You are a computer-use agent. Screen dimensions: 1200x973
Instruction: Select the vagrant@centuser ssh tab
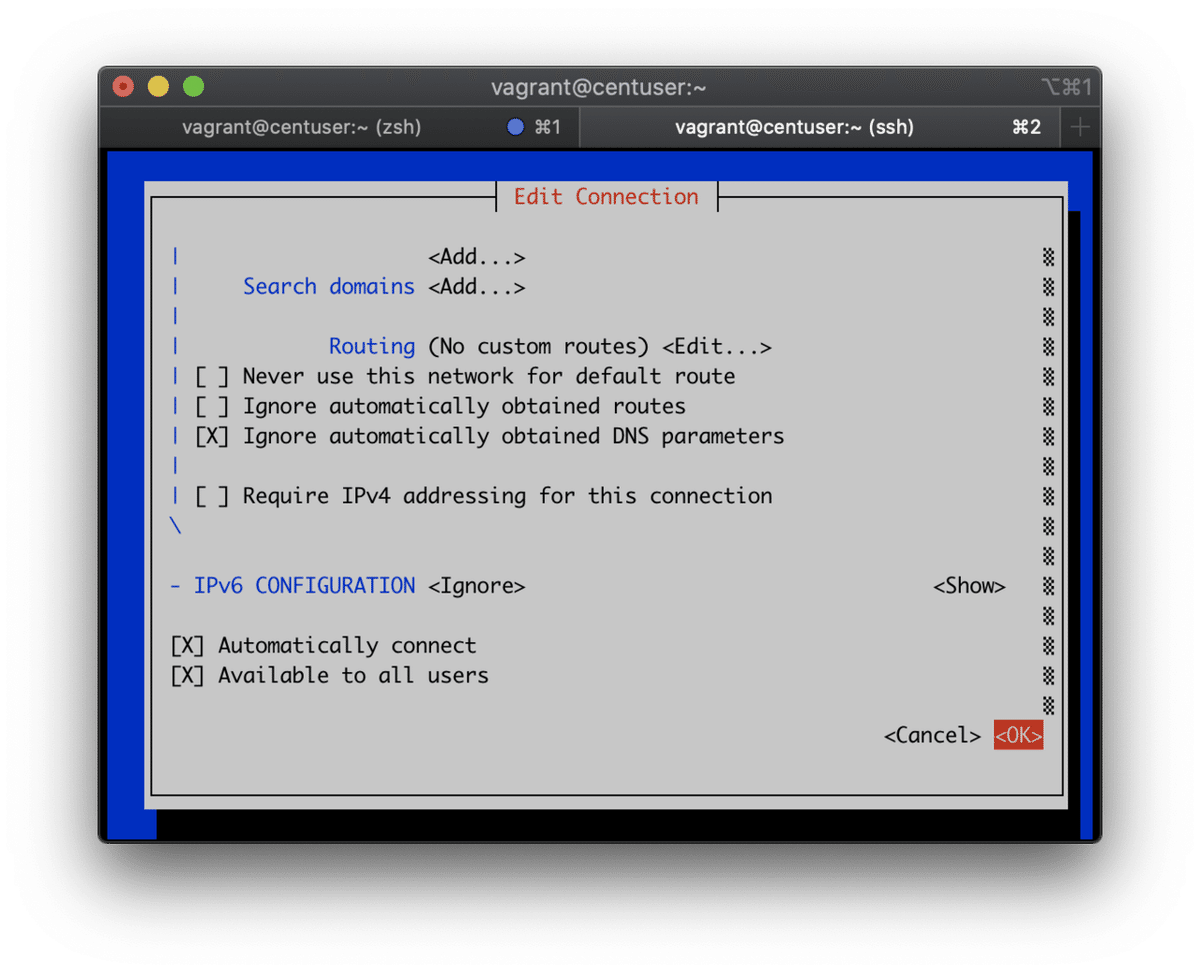pos(820,127)
